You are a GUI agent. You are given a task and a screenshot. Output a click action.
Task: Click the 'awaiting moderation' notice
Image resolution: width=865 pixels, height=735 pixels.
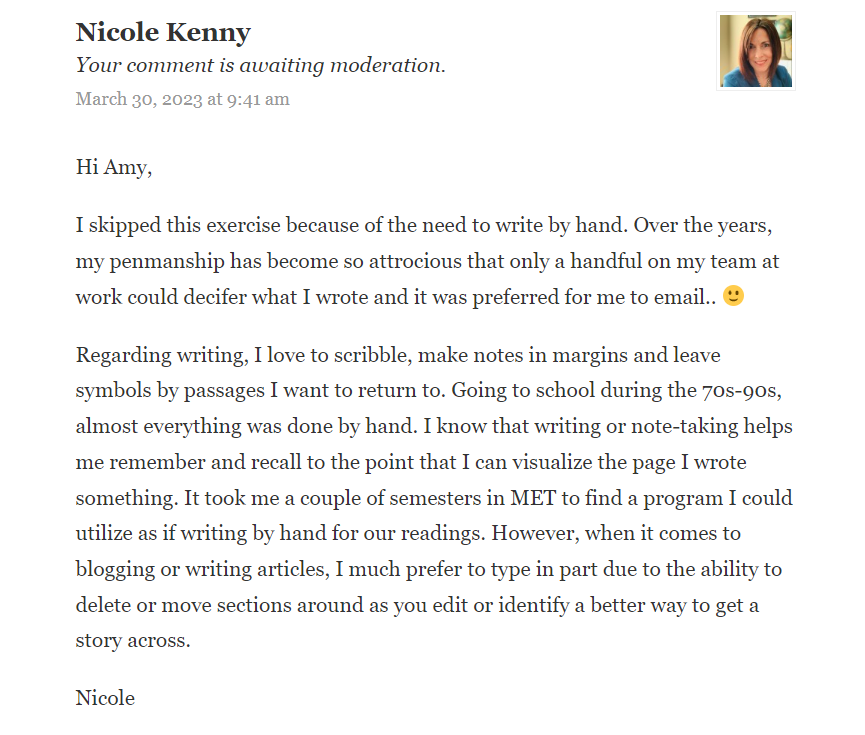click(260, 65)
